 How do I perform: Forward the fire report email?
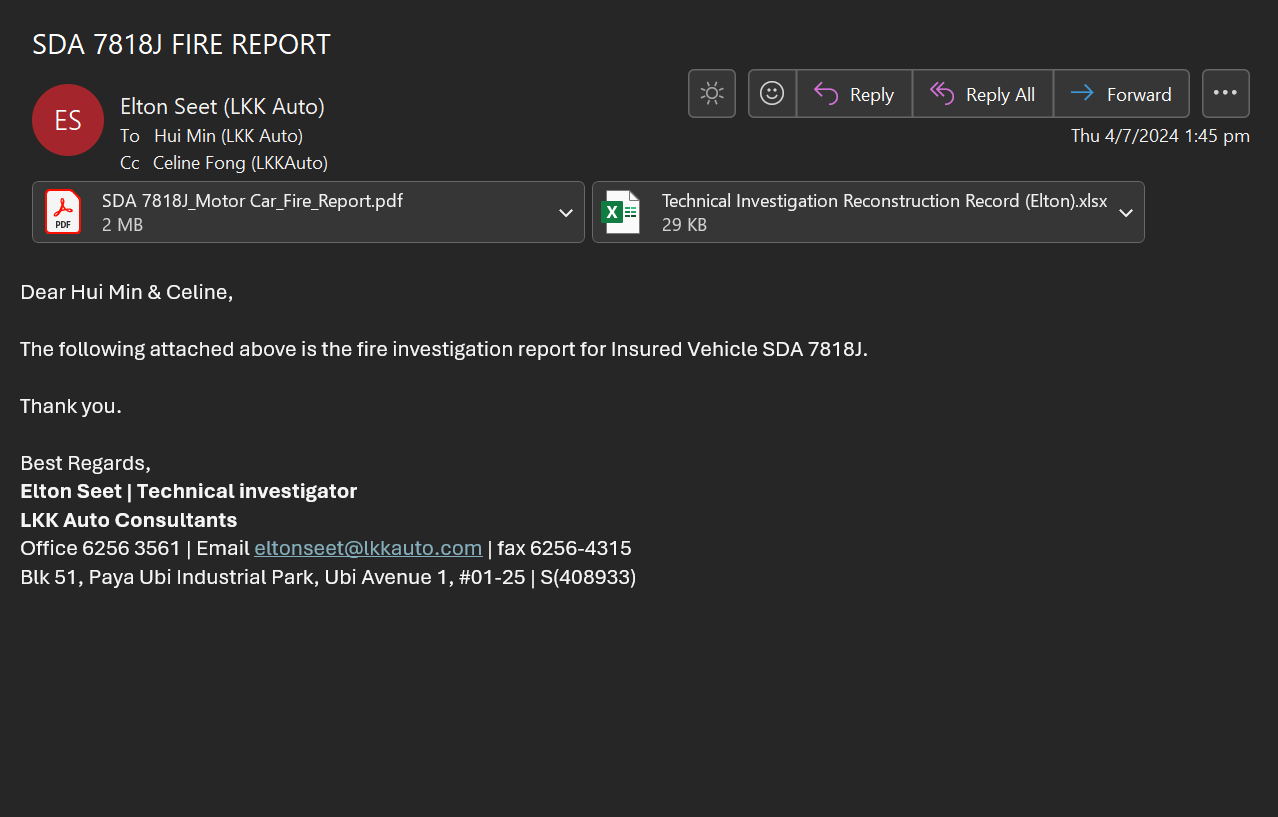(x=1121, y=94)
